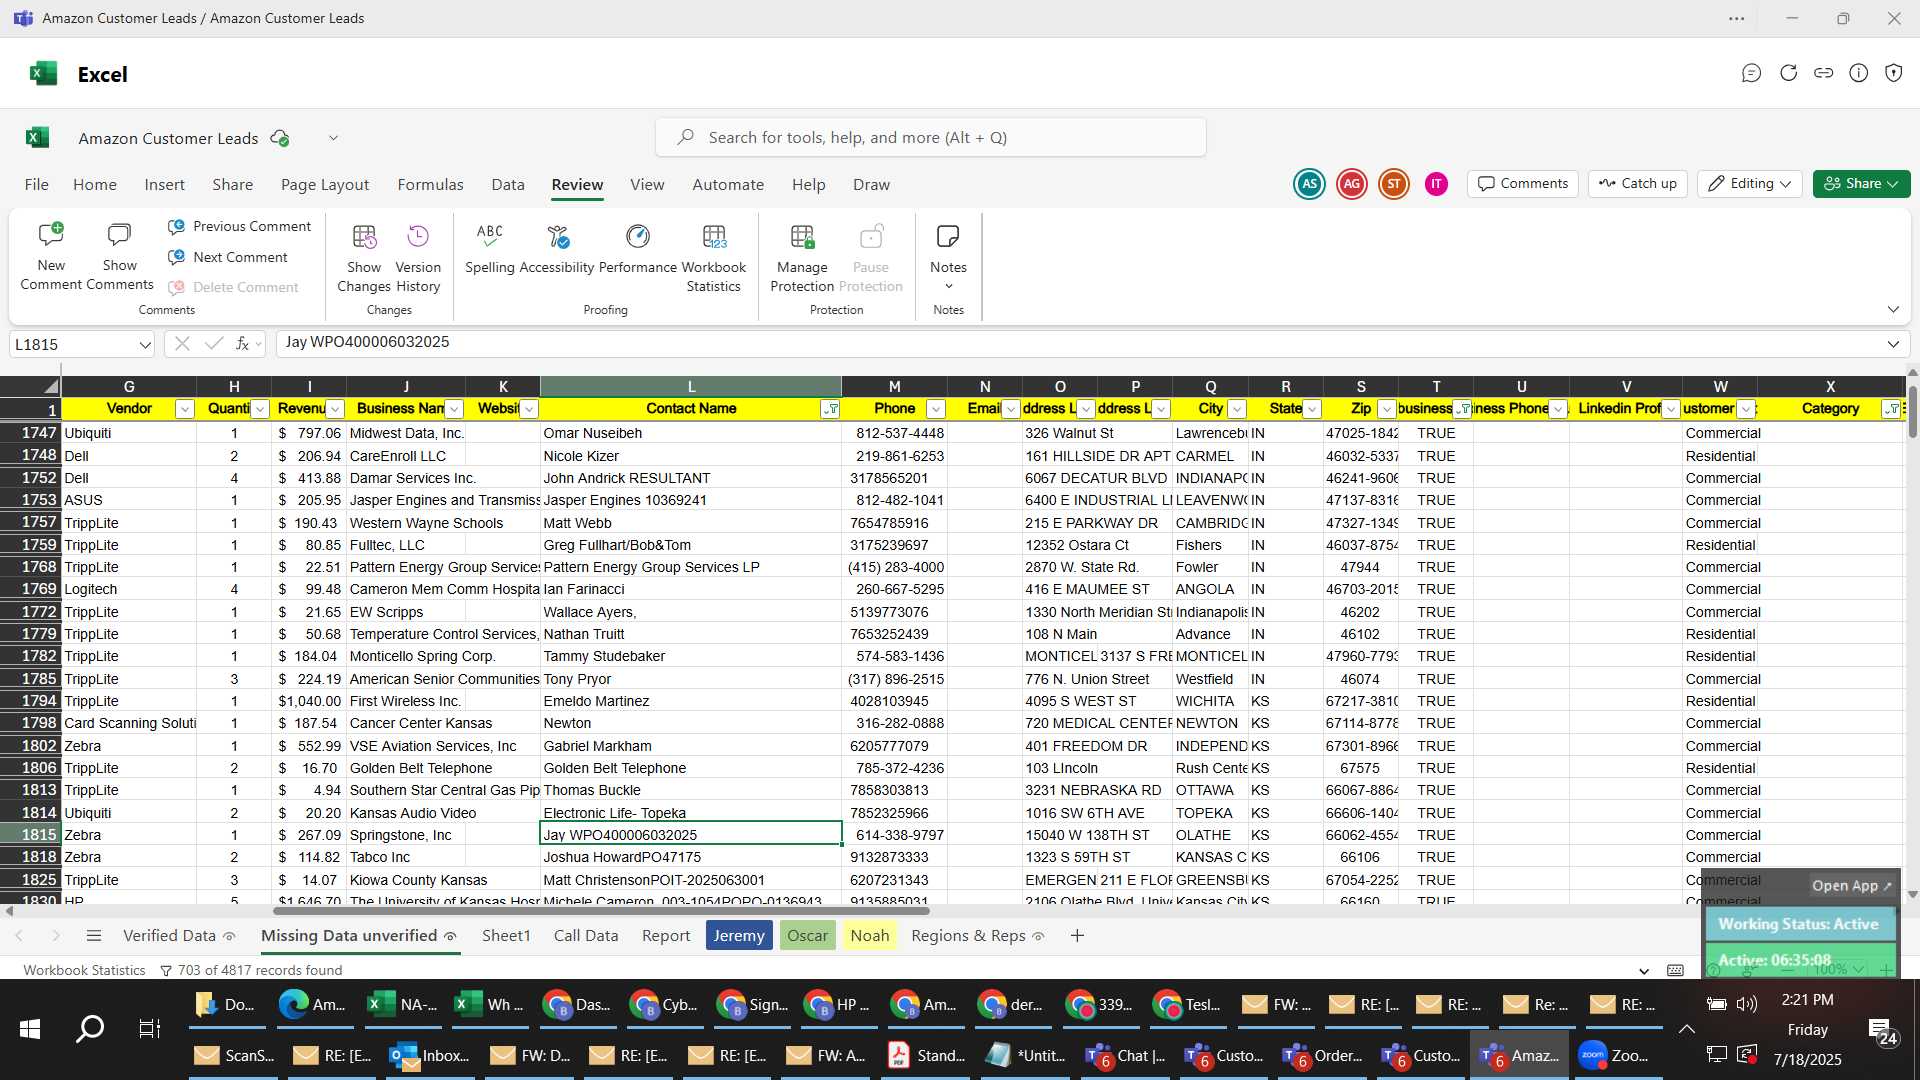Click the green Share button
The width and height of the screenshot is (1920, 1080).
click(x=1861, y=184)
